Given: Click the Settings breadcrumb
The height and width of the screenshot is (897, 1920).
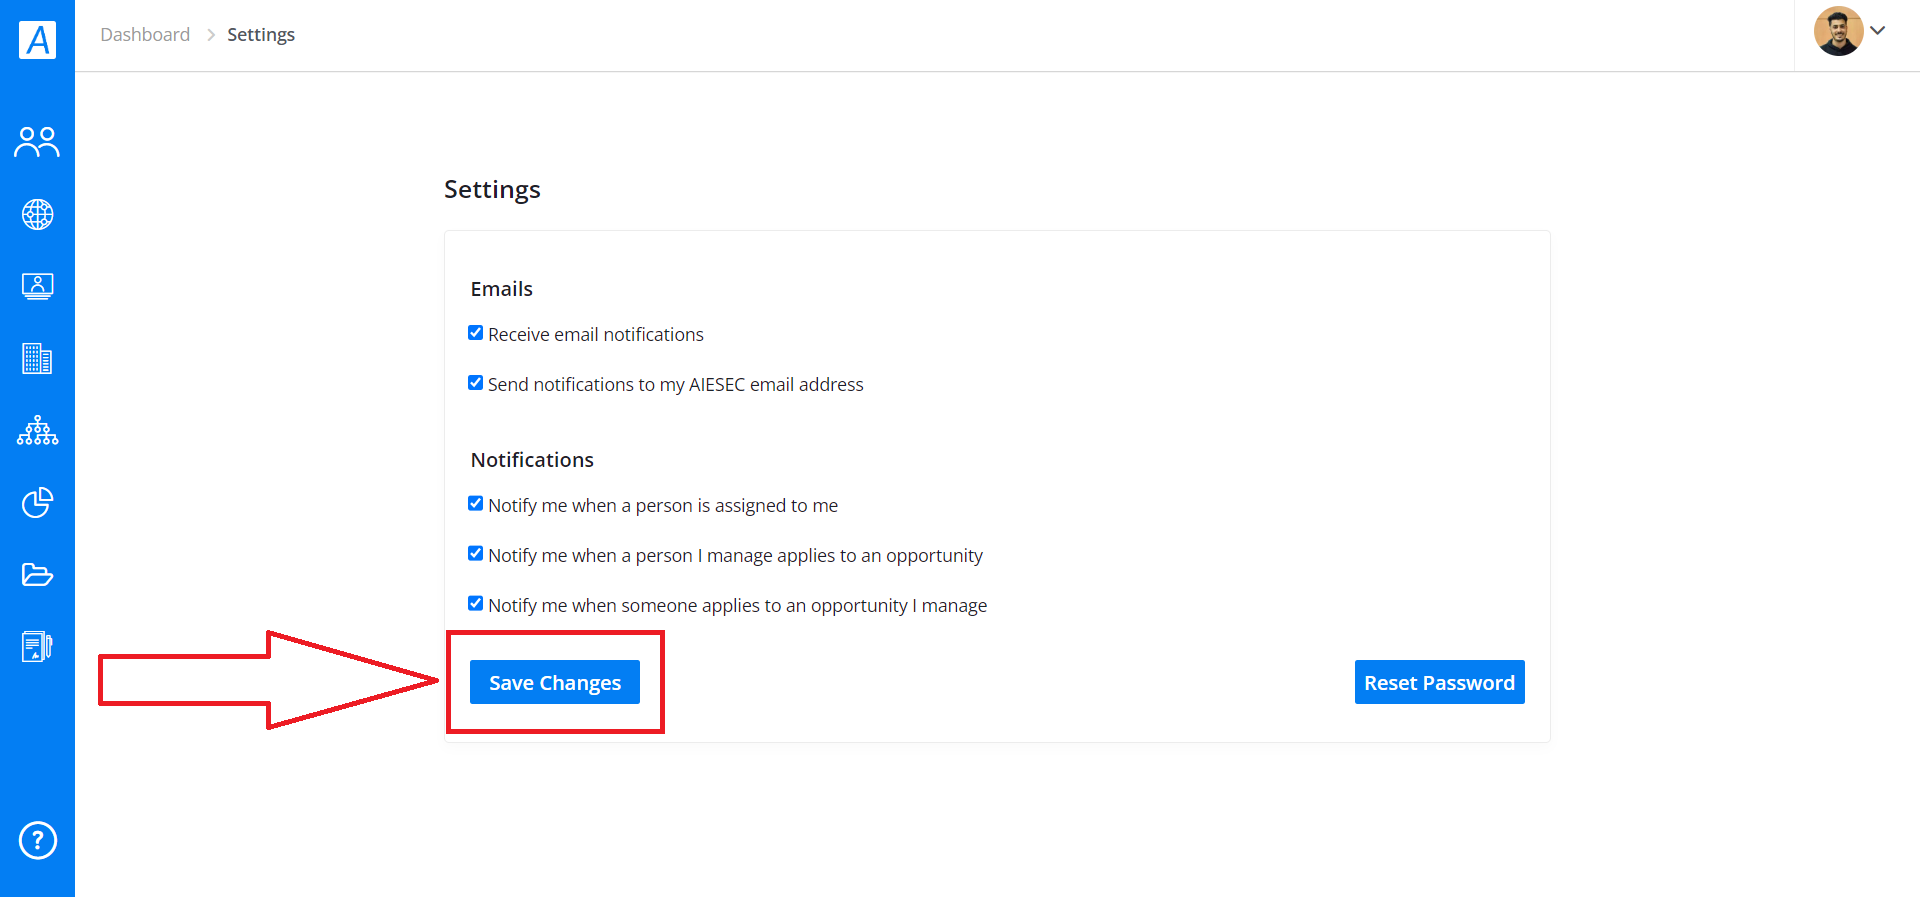Looking at the screenshot, I should [261, 35].
